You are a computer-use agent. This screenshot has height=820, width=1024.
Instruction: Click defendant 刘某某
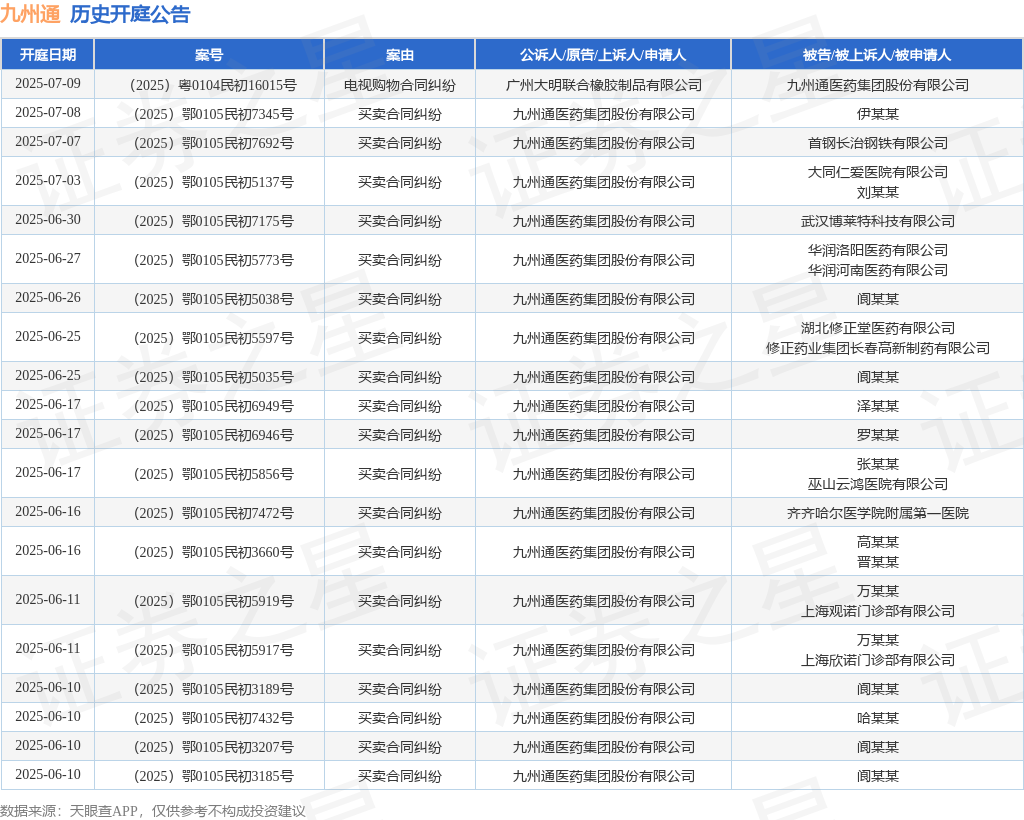pyautogui.click(x=878, y=193)
